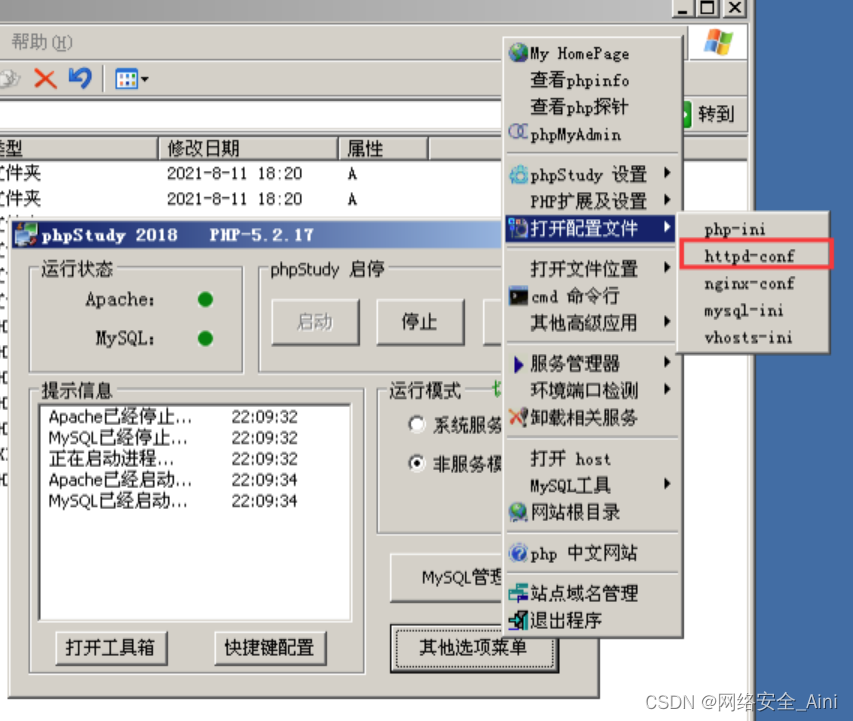Click the 打开配置文件 menu icon
Image resolution: width=853 pixels, height=721 pixels.
(x=518, y=228)
